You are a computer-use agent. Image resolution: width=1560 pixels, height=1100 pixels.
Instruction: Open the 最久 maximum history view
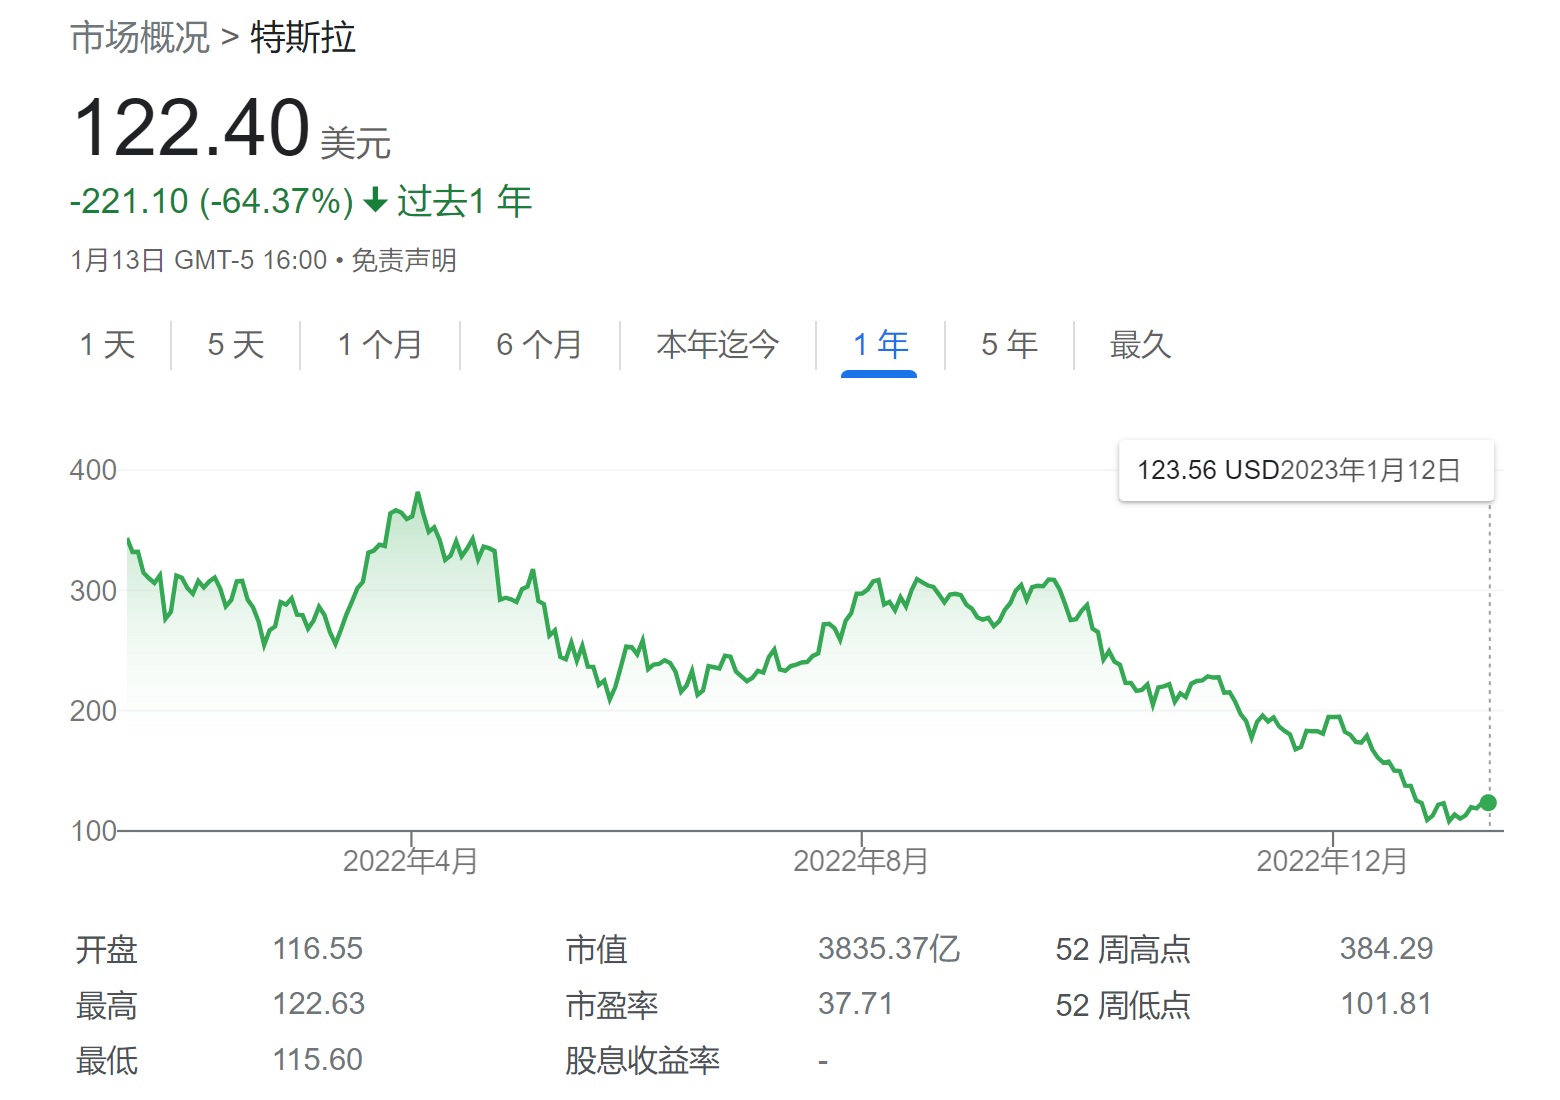tap(1139, 344)
